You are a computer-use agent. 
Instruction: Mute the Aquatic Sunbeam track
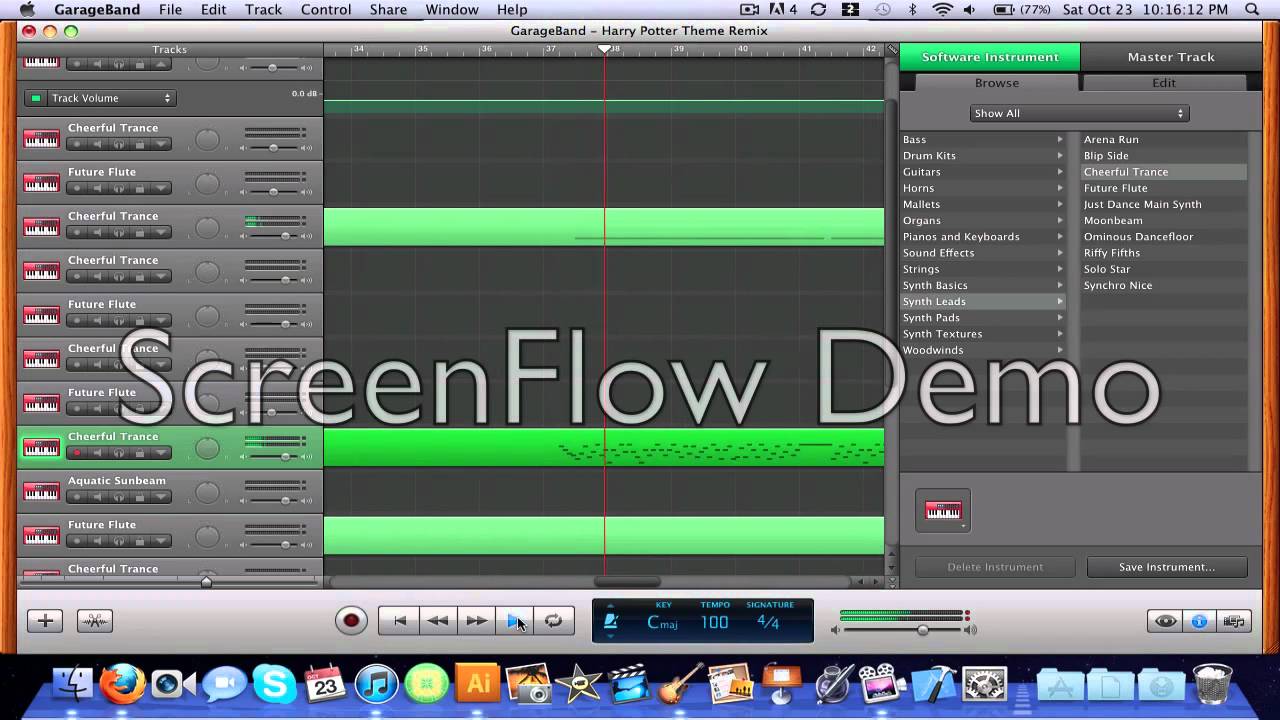[97, 497]
